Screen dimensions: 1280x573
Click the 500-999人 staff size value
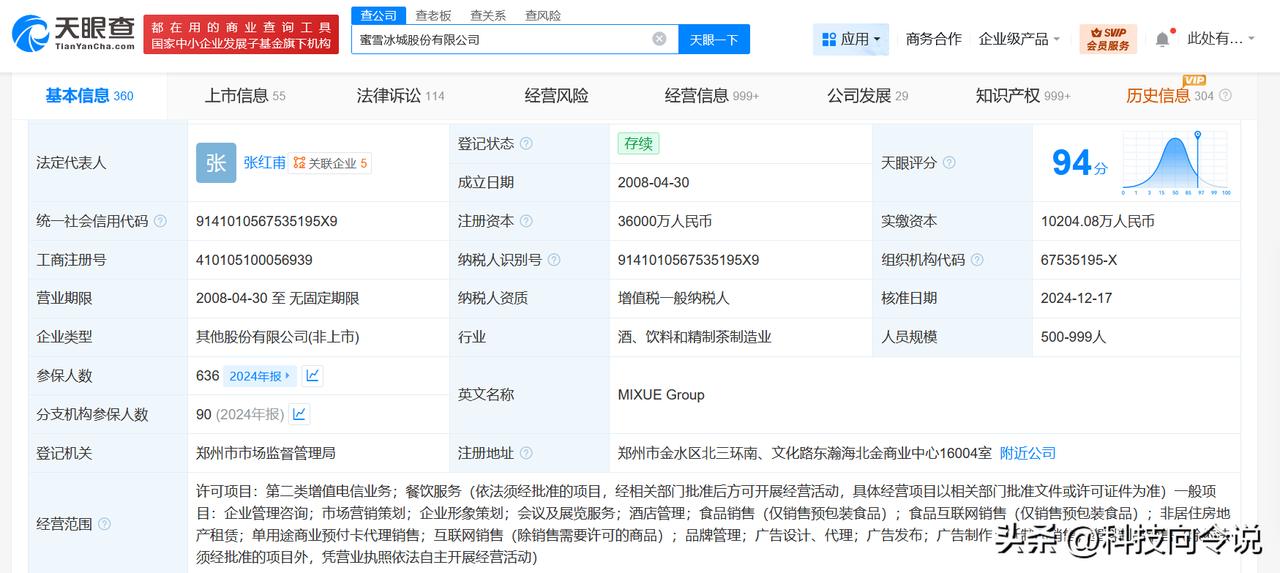click(x=1073, y=337)
